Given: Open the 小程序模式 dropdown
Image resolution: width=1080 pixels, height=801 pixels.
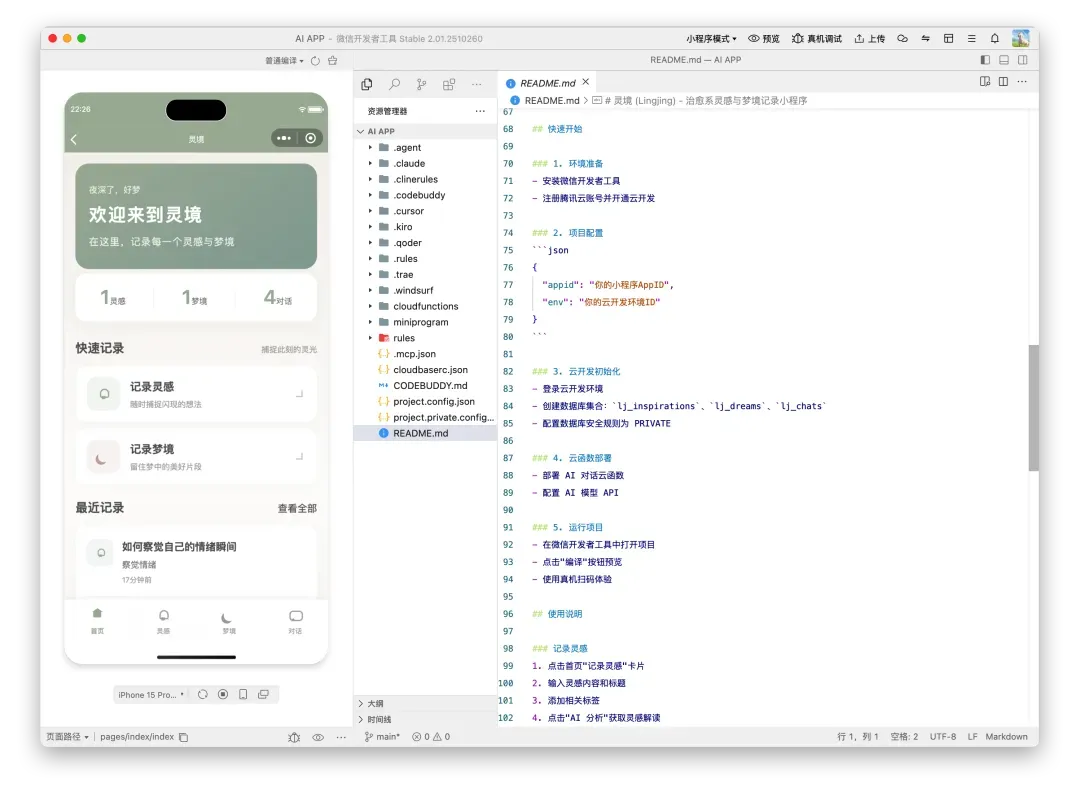Looking at the screenshot, I should tap(711, 39).
